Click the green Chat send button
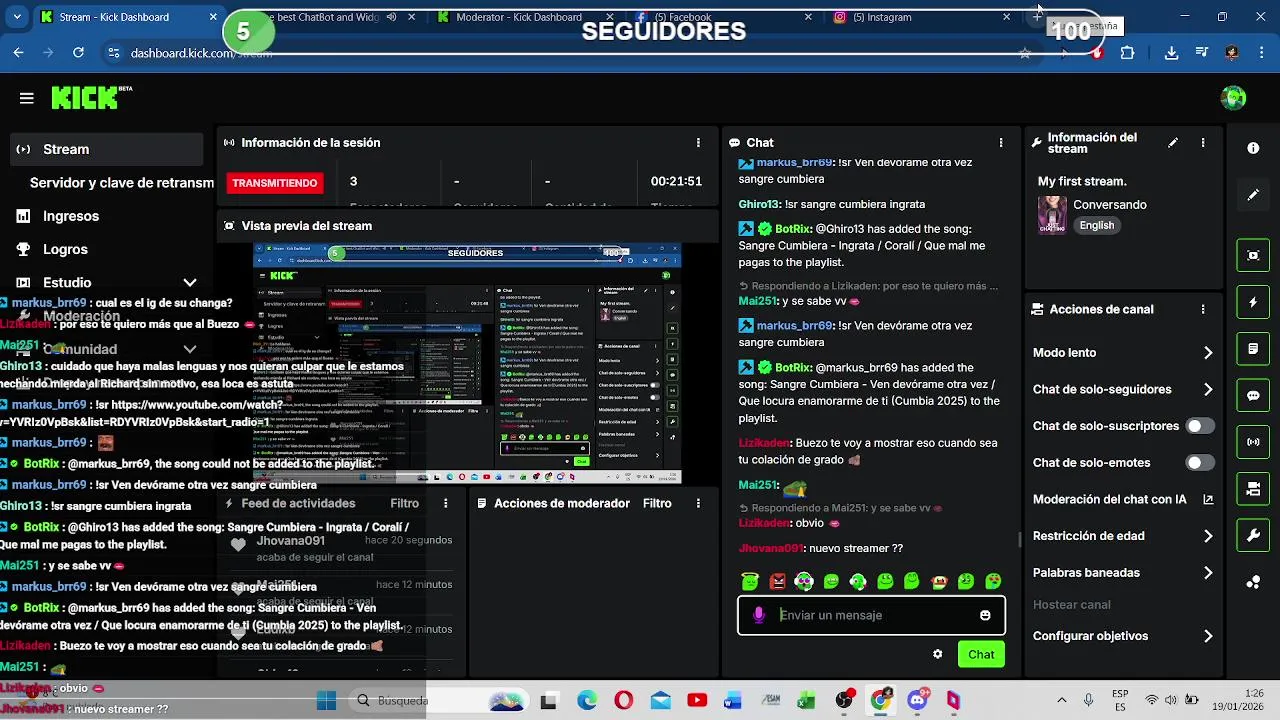Image resolution: width=1280 pixels, height=720 pixels. [x=981, y=654]
